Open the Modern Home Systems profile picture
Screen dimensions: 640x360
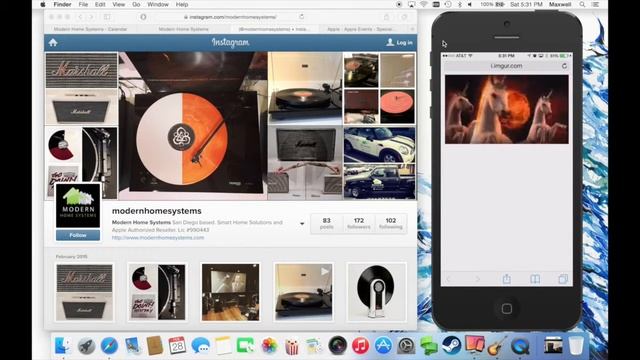(78, 205)
